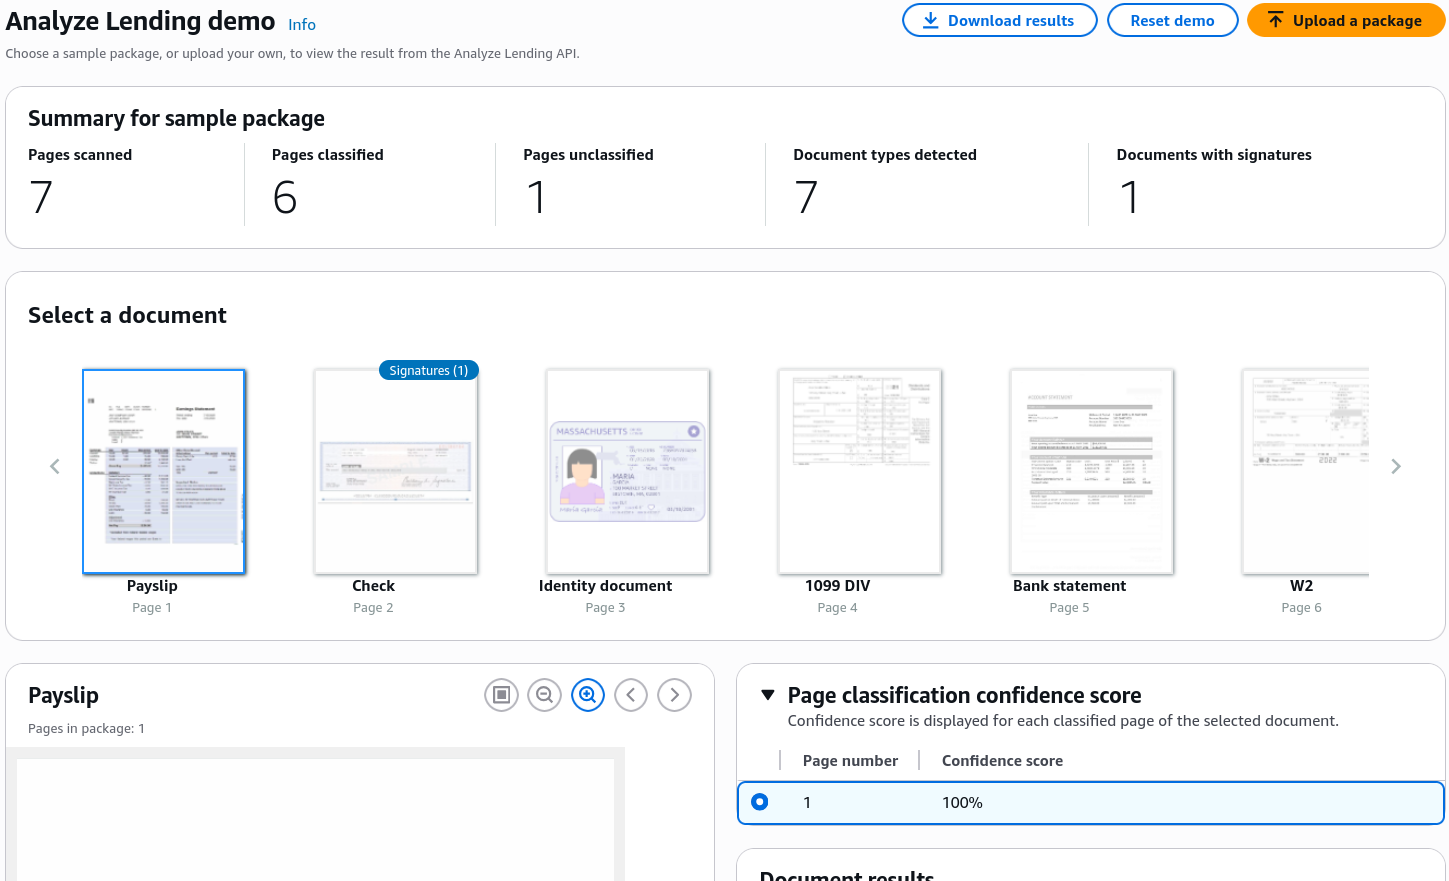Screen dimensions: 1449x881
Task: Go to previous page in Payslip viewer
Action: pyautogui.click(x=631, y=695)
